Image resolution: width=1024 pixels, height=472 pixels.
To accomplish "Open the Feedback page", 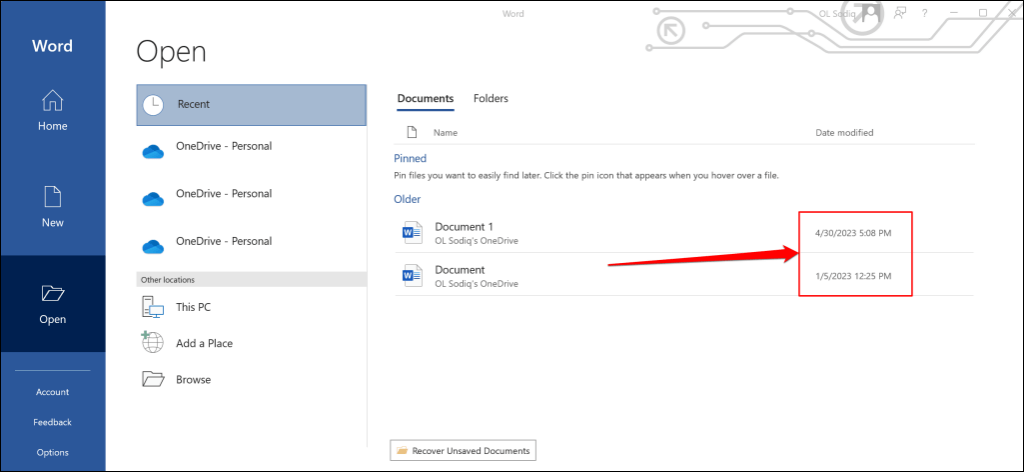I will tap(52, 422).
